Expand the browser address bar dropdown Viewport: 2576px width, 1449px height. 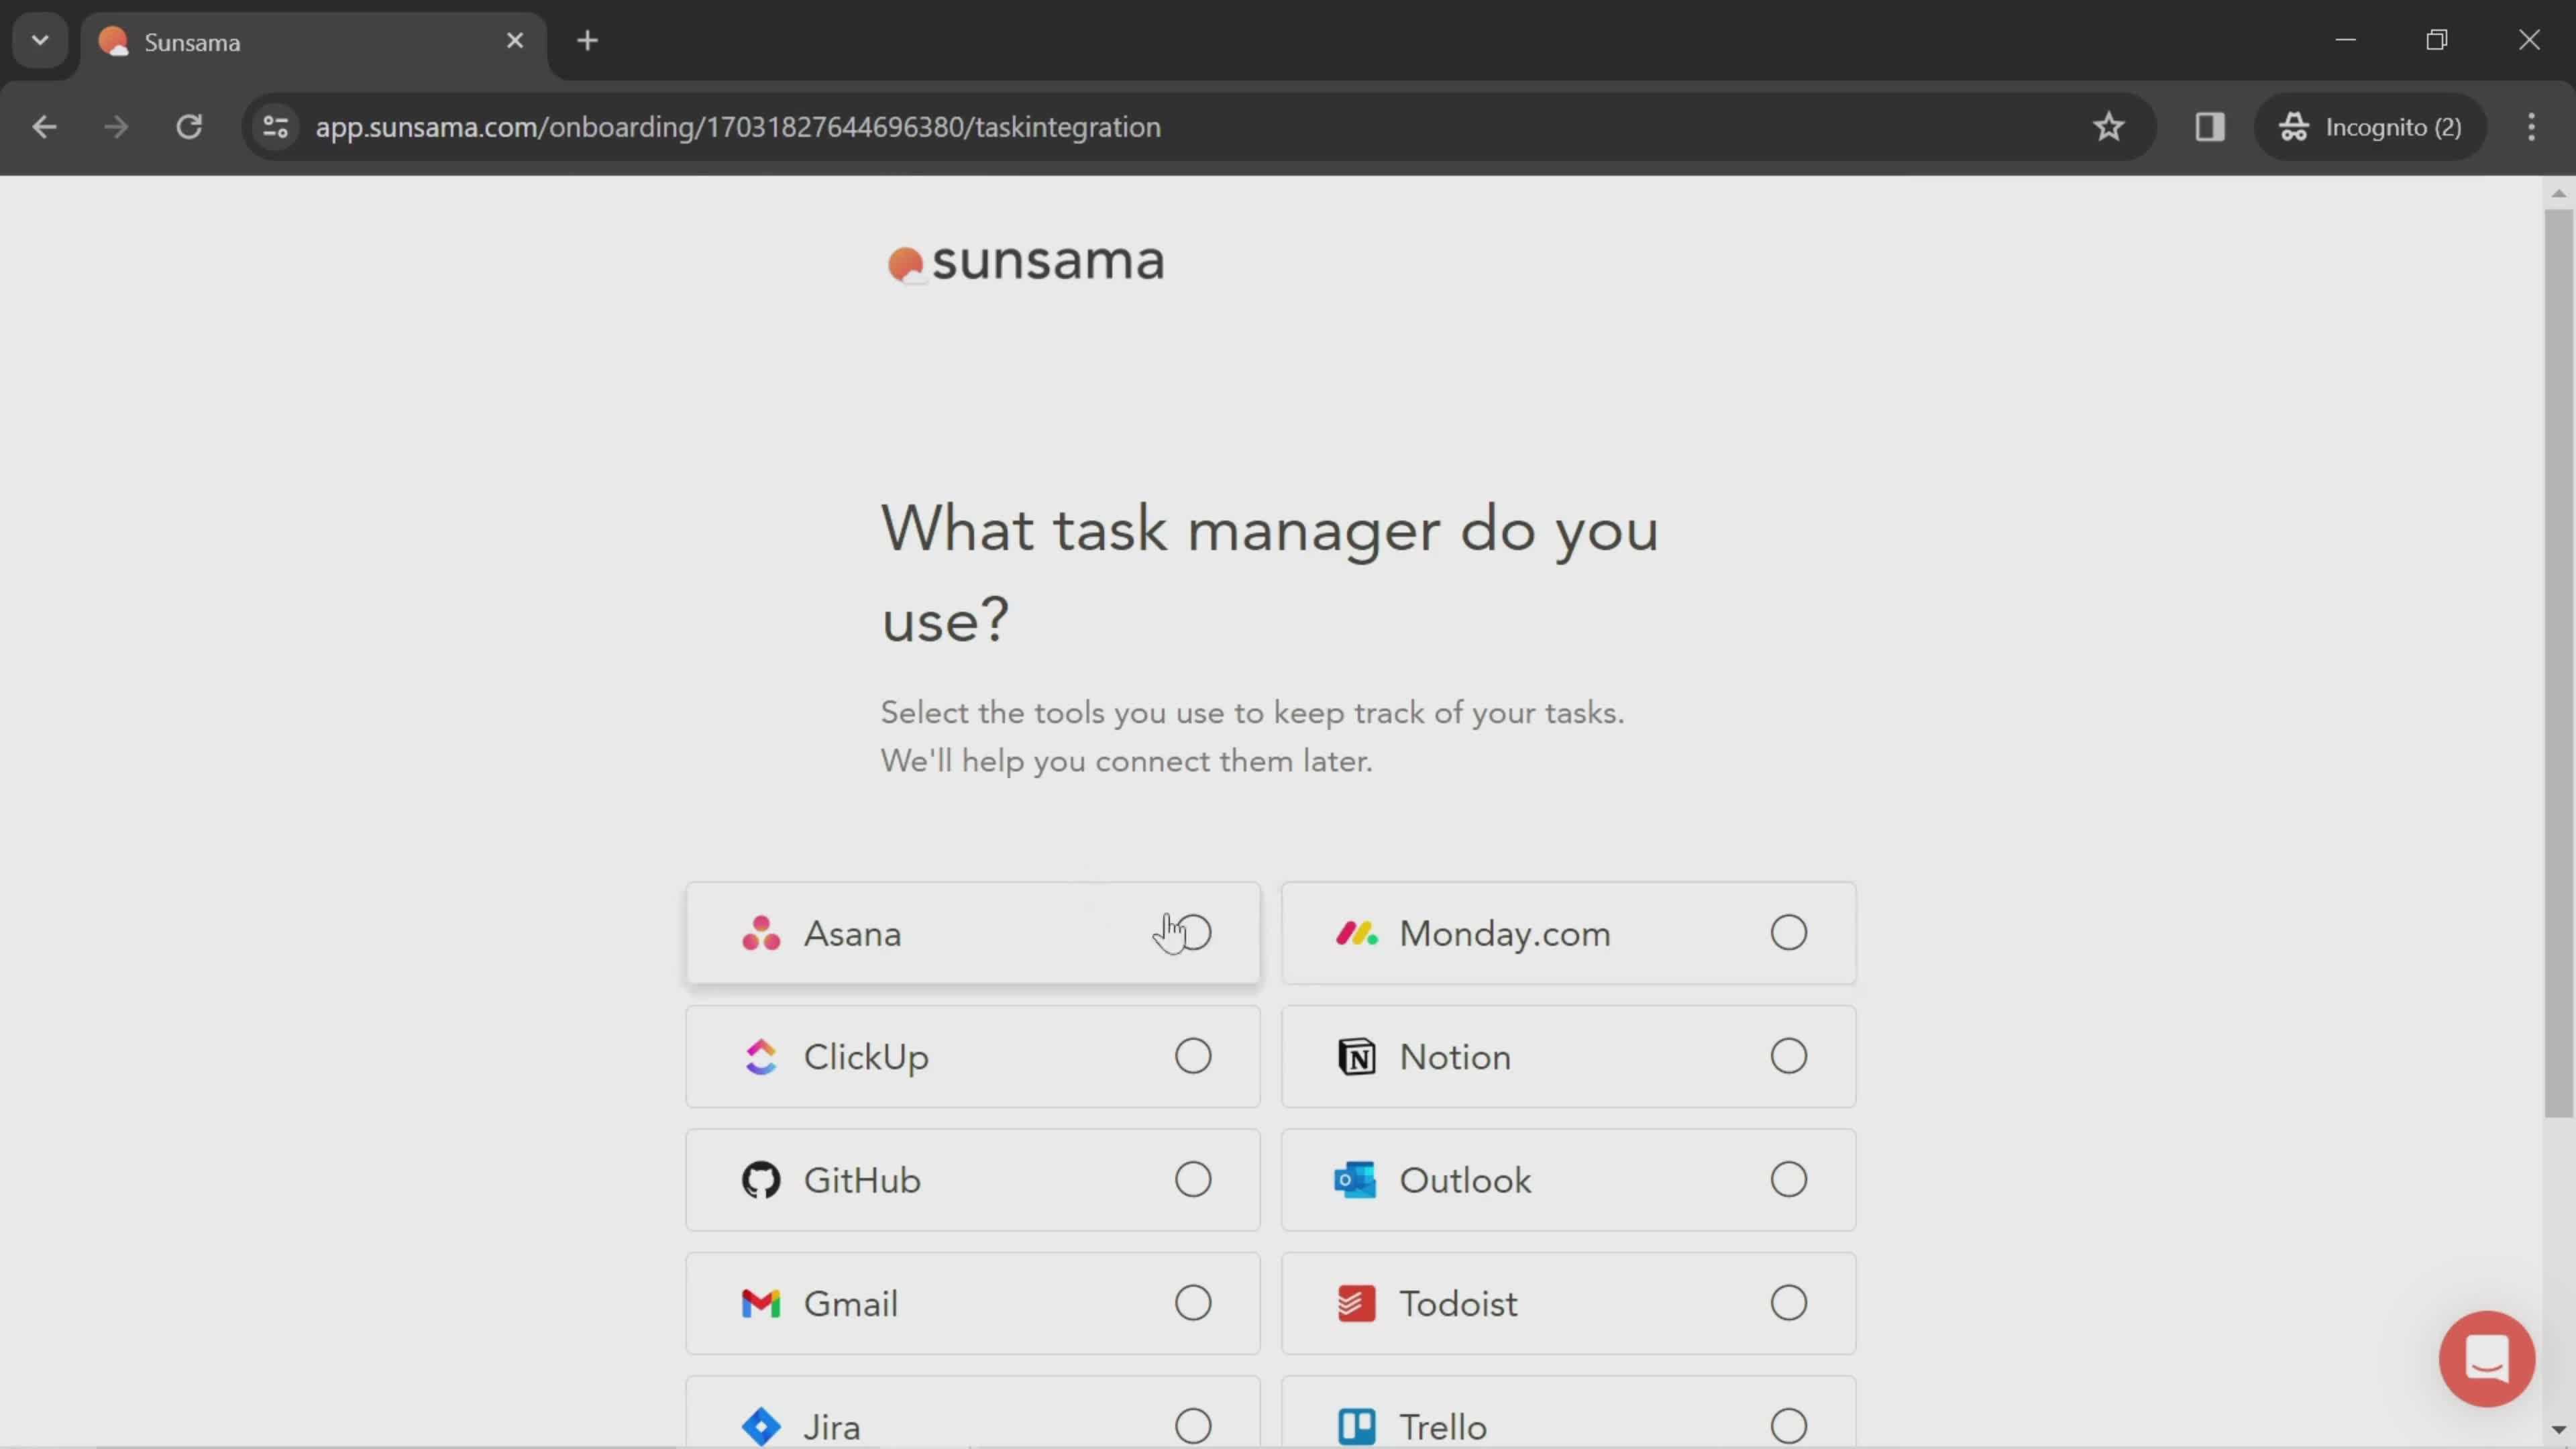pos(39,39)
